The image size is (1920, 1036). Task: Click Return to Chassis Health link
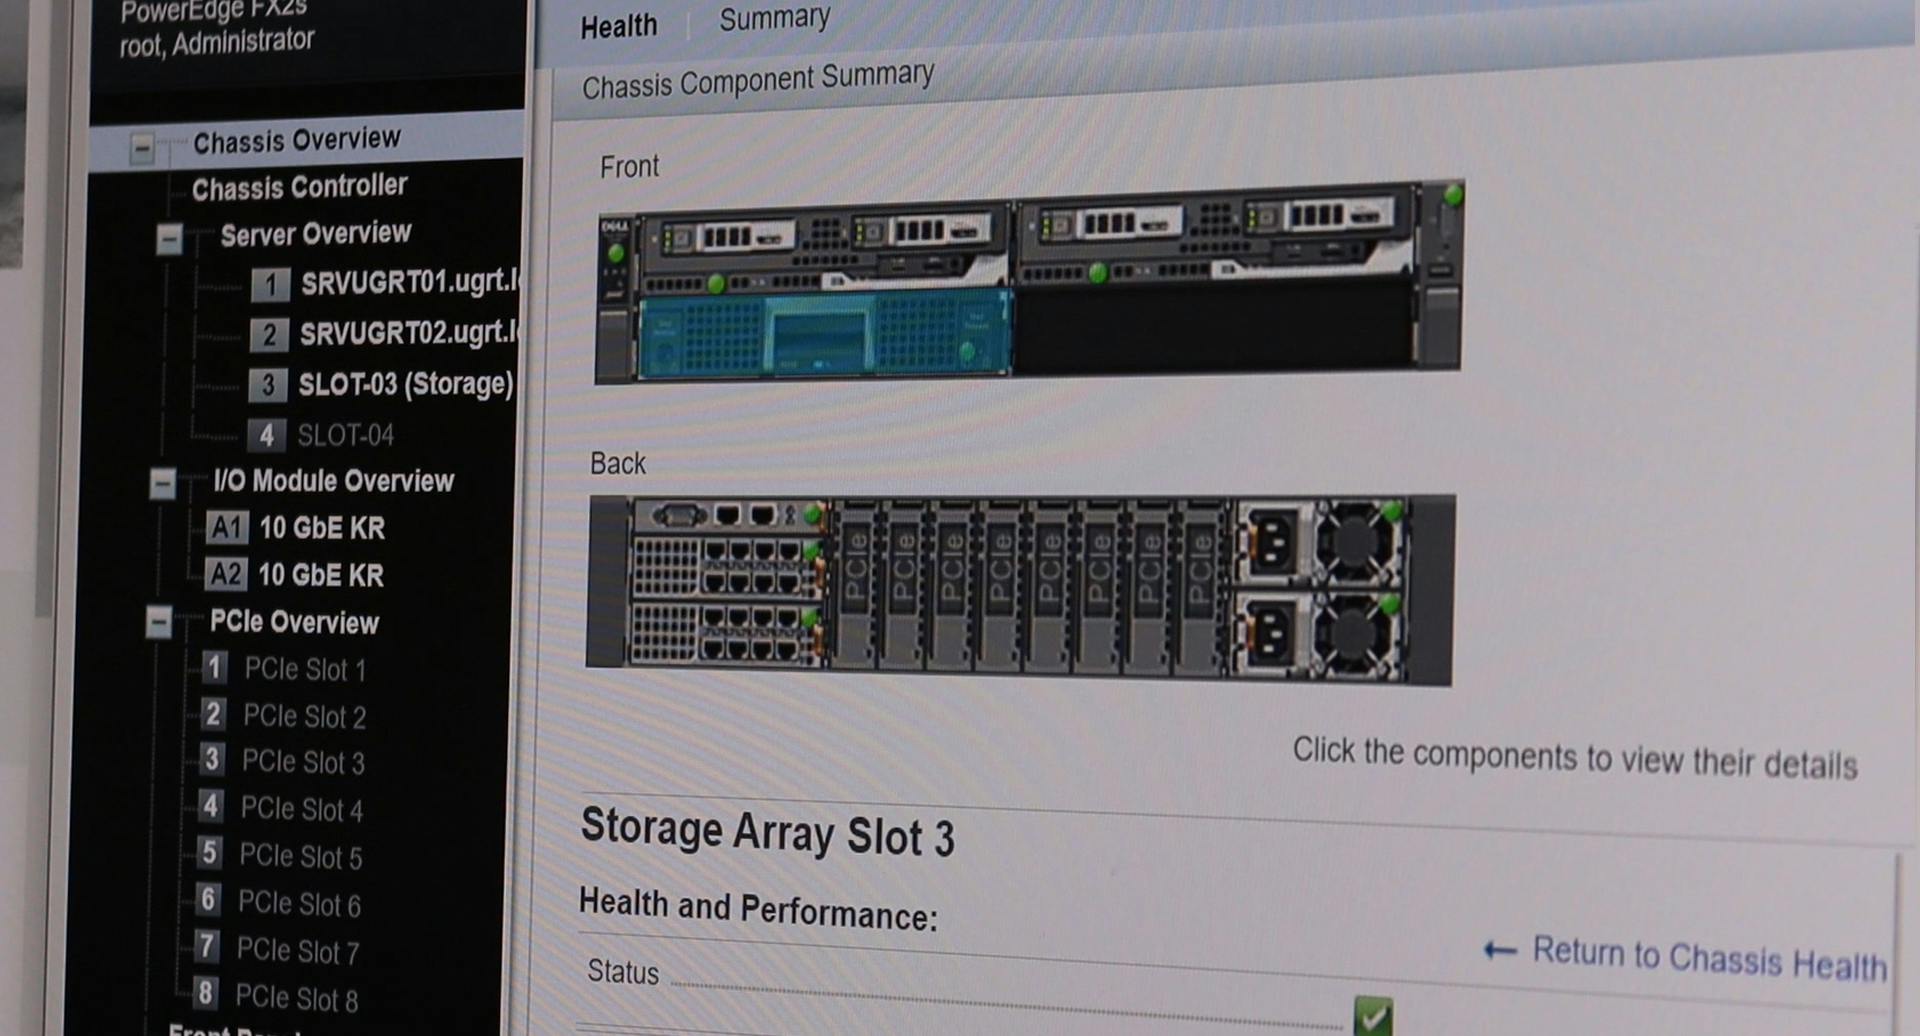click(x=1686, y=956)
